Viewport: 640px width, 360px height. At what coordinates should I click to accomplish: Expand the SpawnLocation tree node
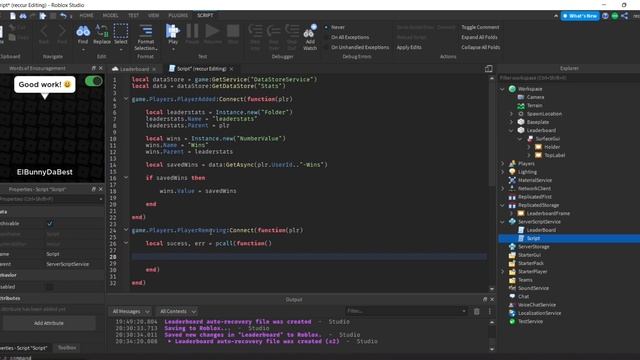click(x=511, y=114)
